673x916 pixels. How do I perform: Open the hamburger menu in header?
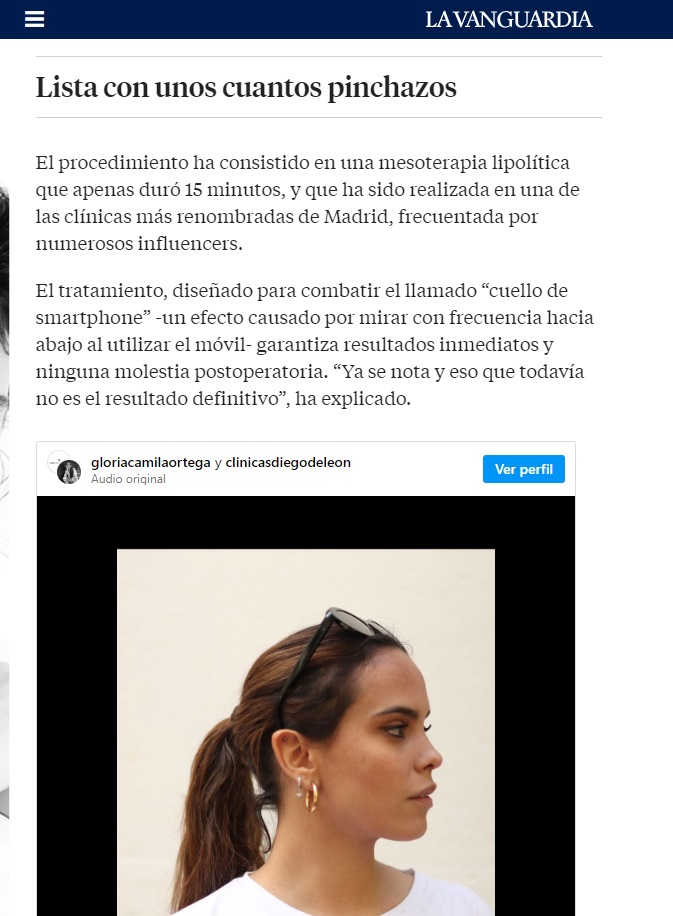pyautogui.click(x=34, y=19)
